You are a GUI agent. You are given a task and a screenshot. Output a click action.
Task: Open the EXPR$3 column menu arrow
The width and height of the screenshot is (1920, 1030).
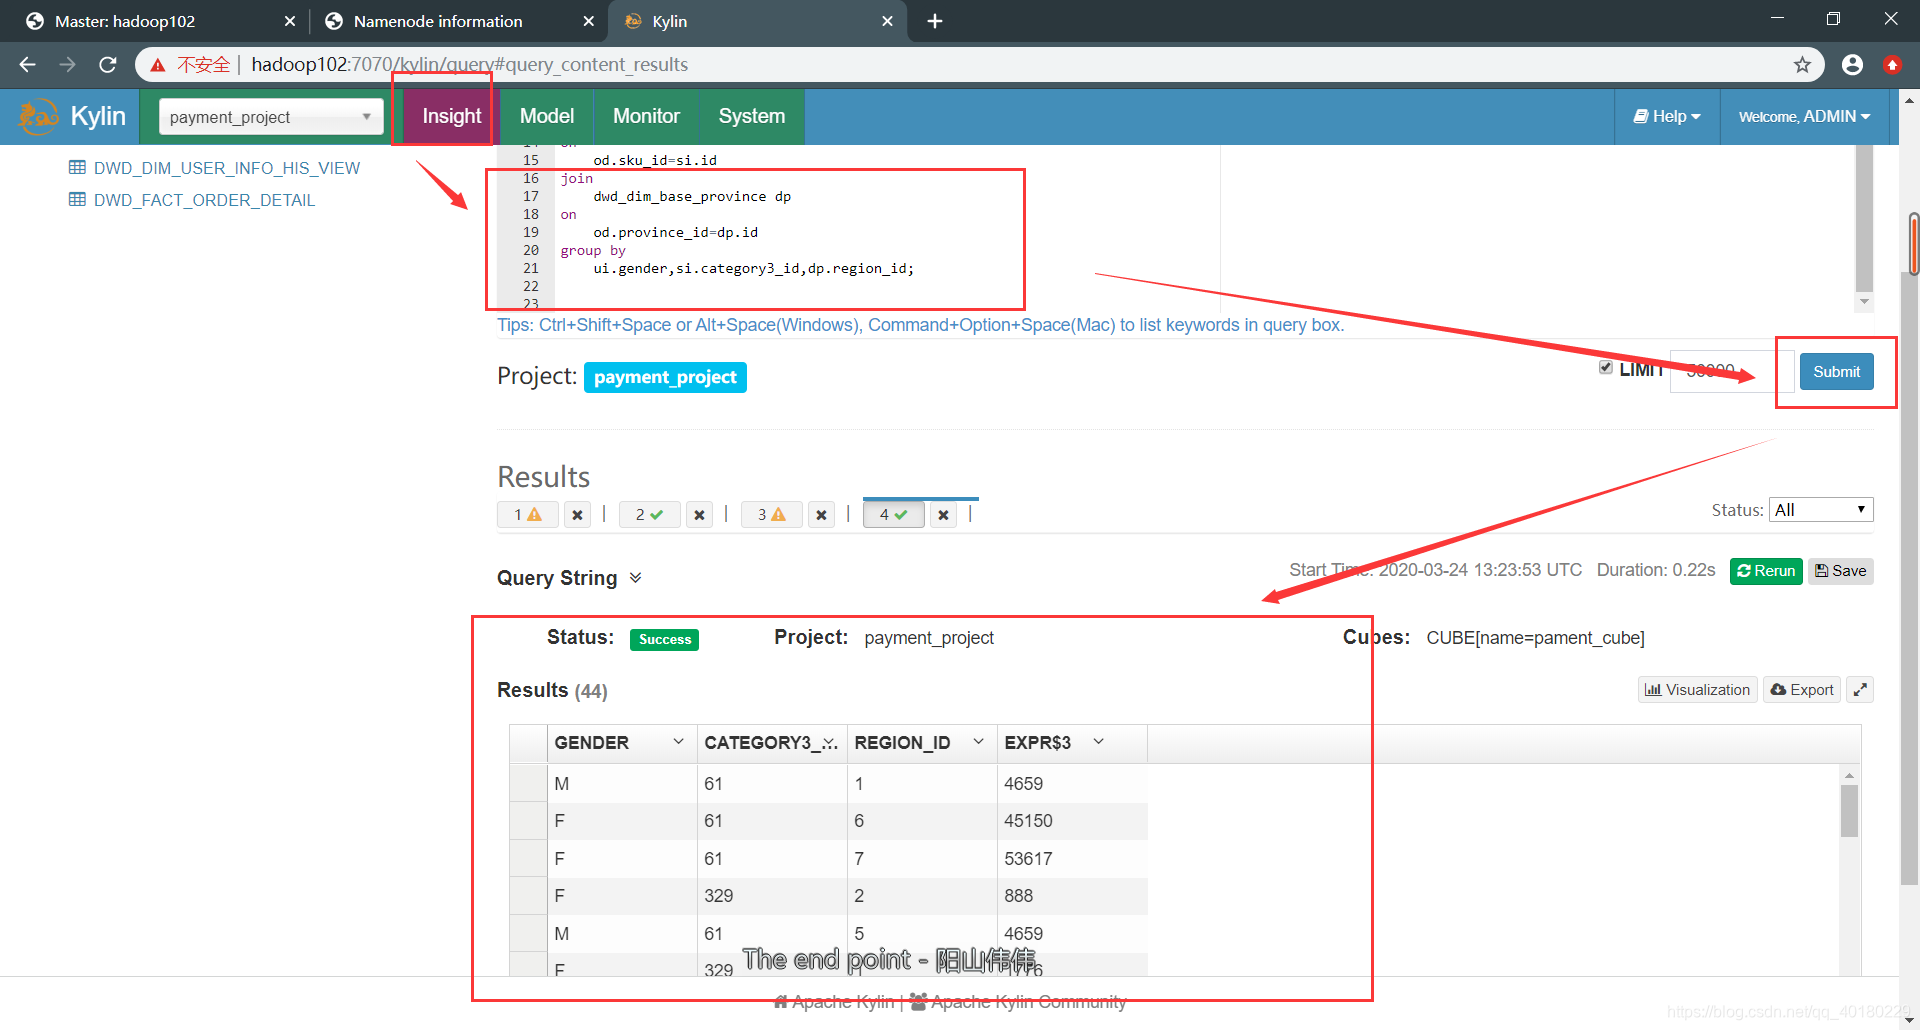[x=1098, y=742]
